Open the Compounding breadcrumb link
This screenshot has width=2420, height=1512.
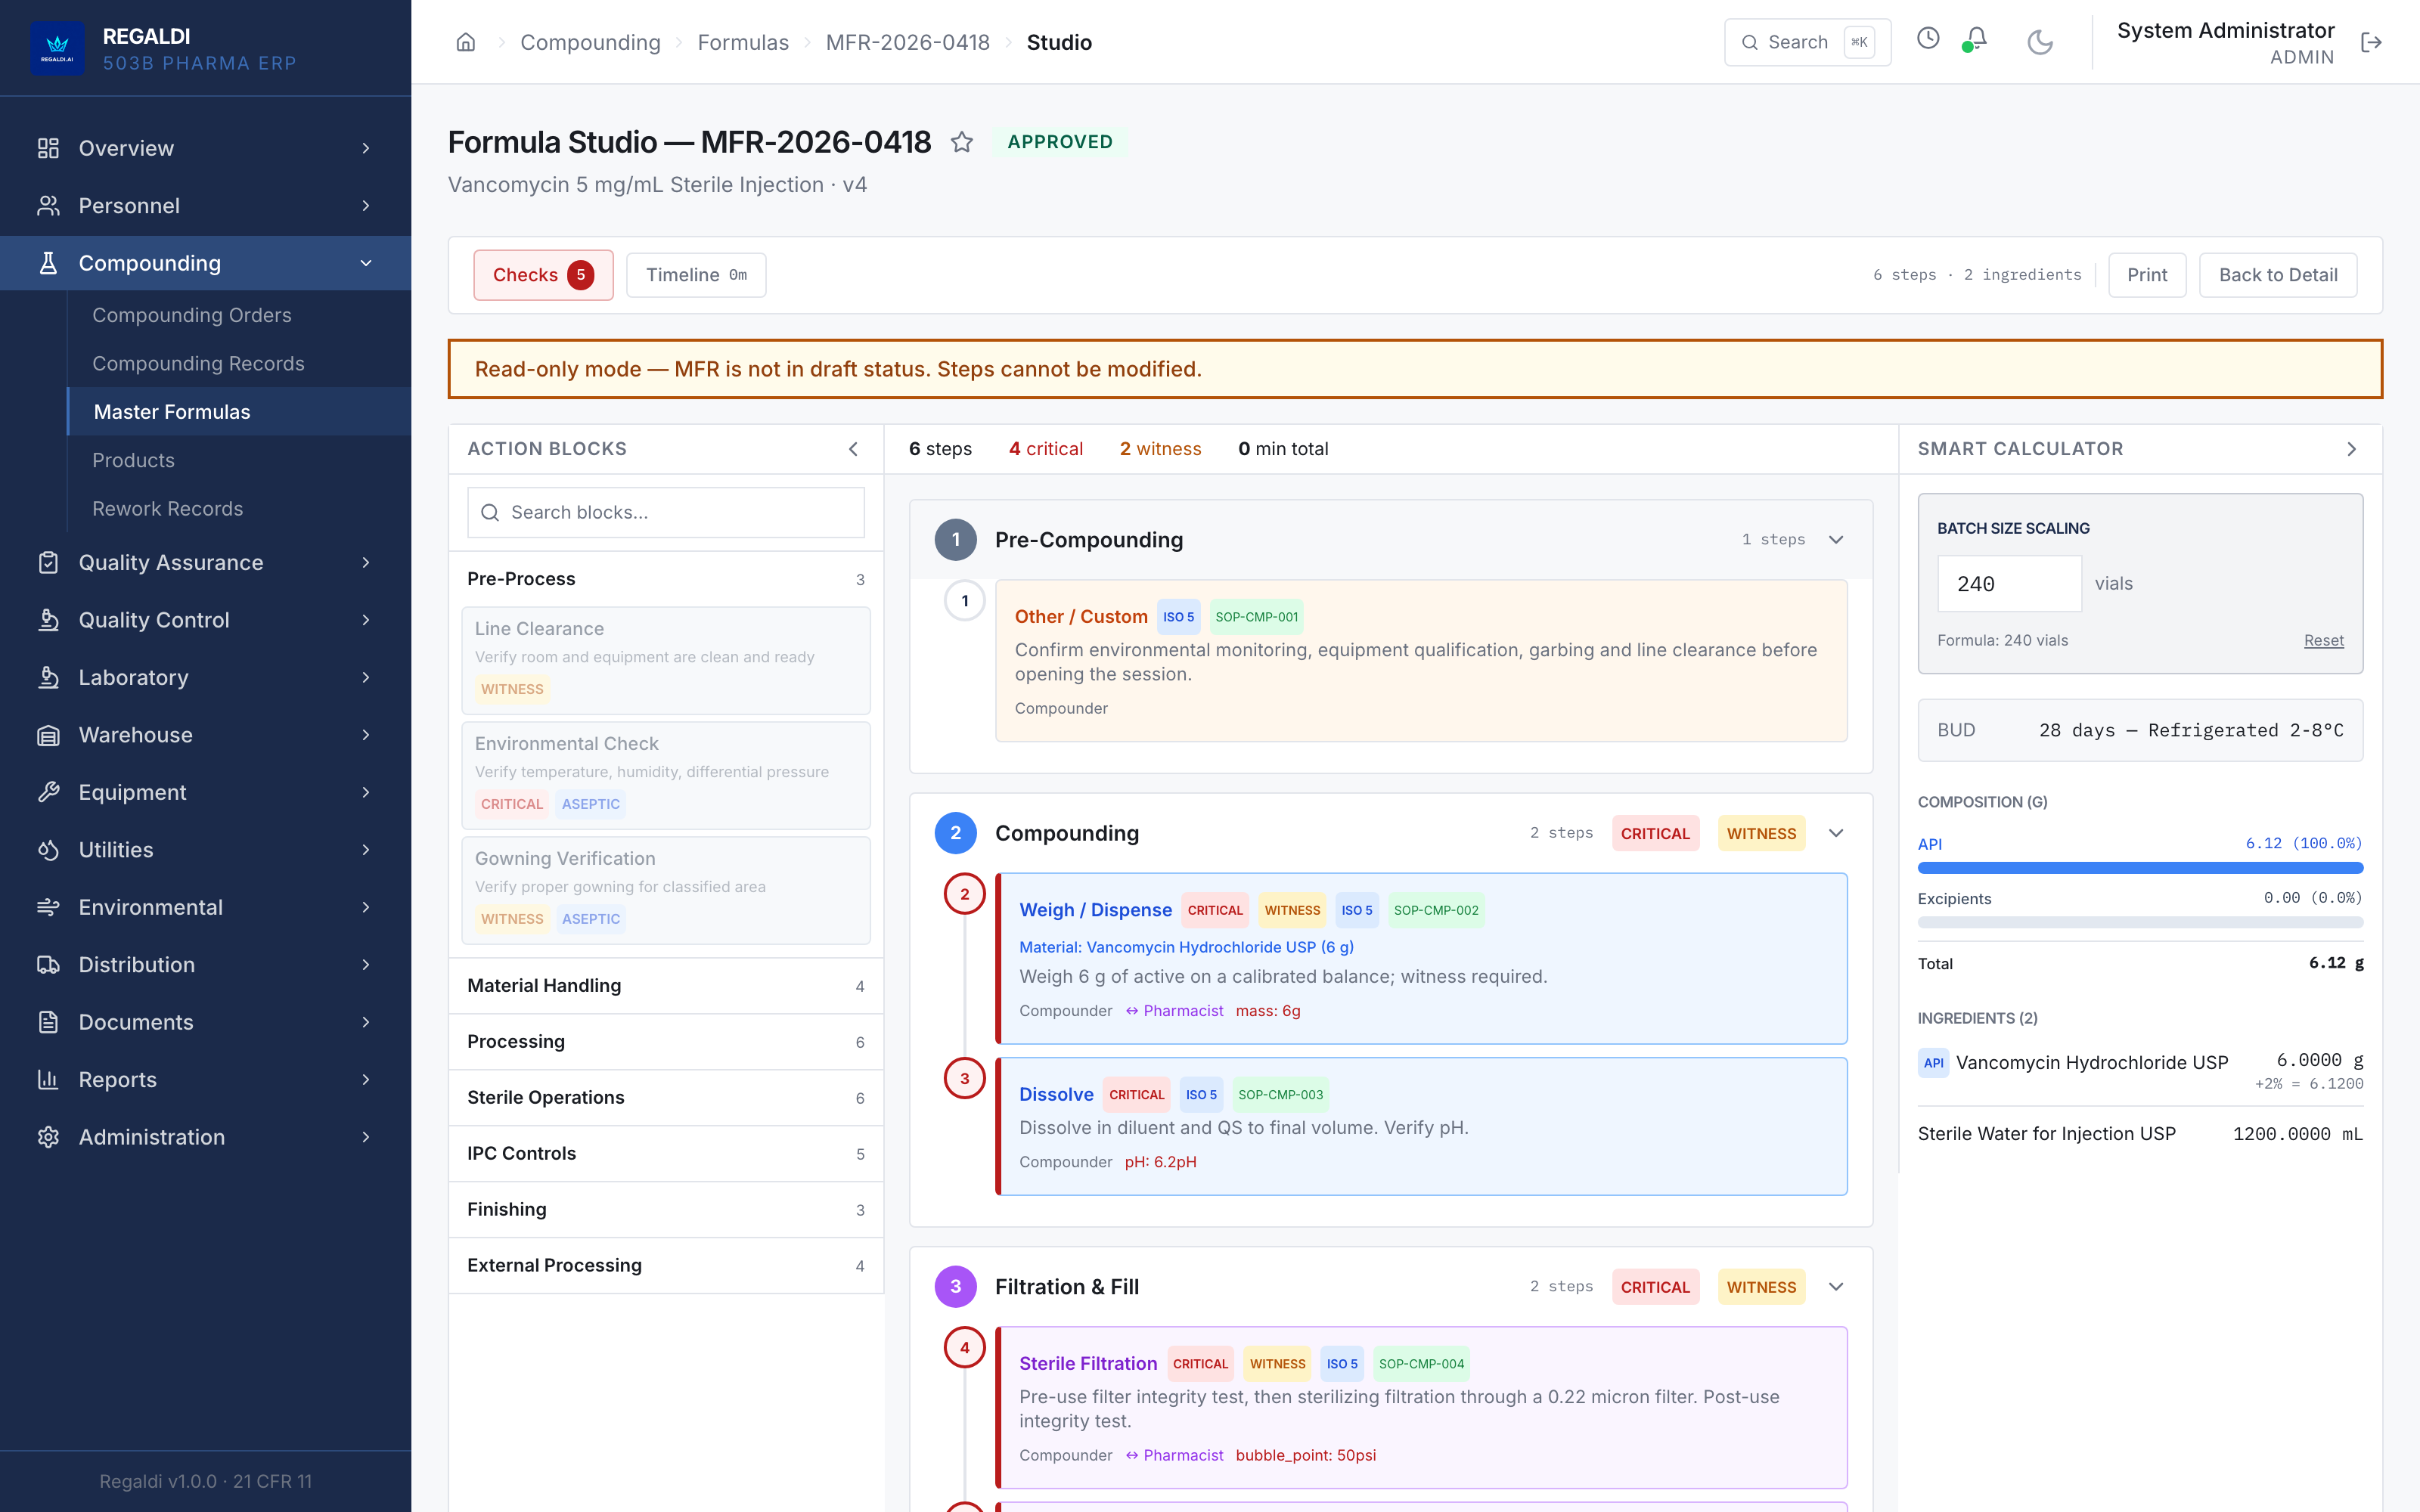tap(590, 42)
